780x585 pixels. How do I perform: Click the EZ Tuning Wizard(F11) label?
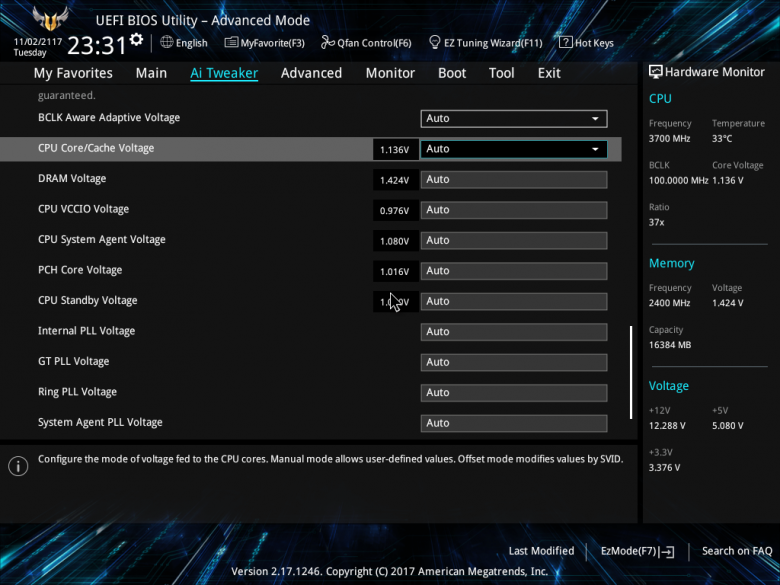[x=493, y=43]
